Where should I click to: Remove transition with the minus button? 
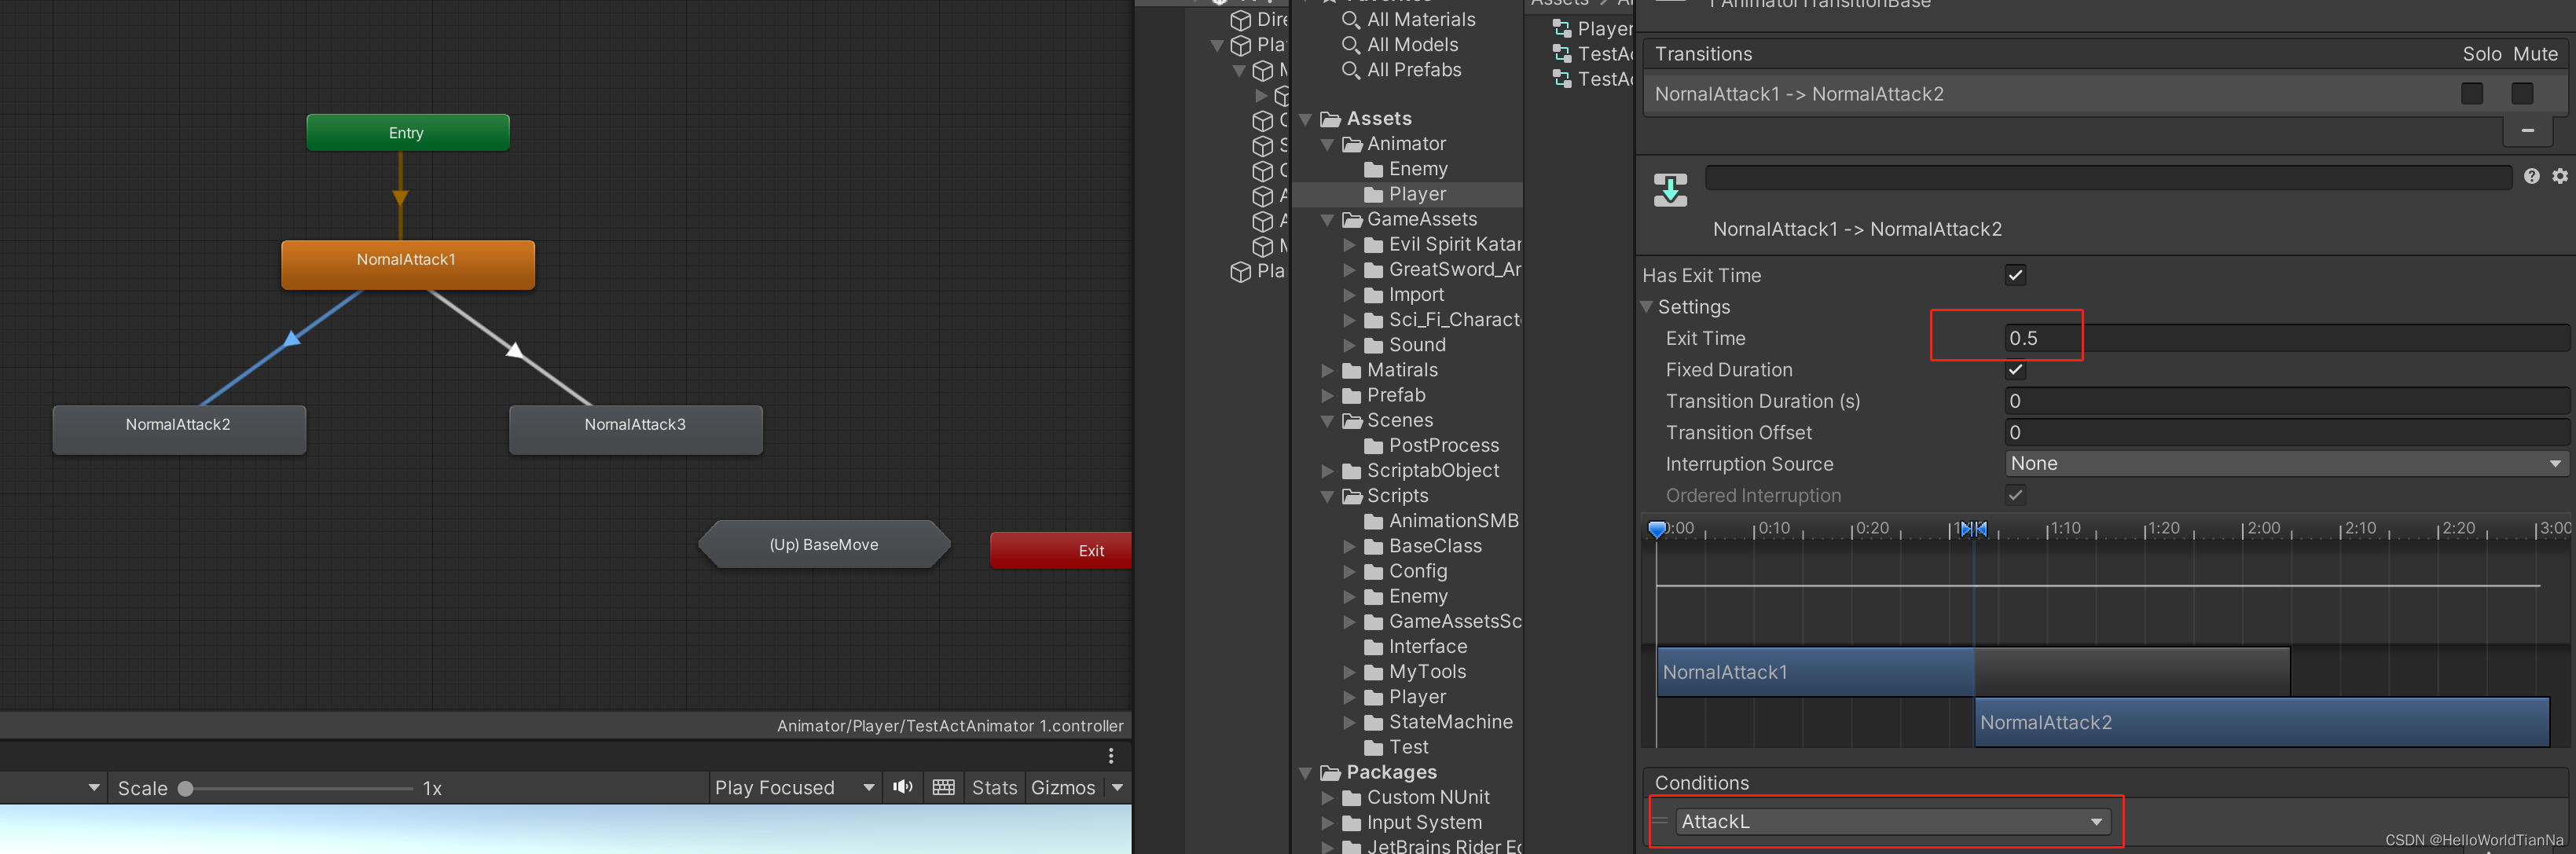click(2527, 131)
